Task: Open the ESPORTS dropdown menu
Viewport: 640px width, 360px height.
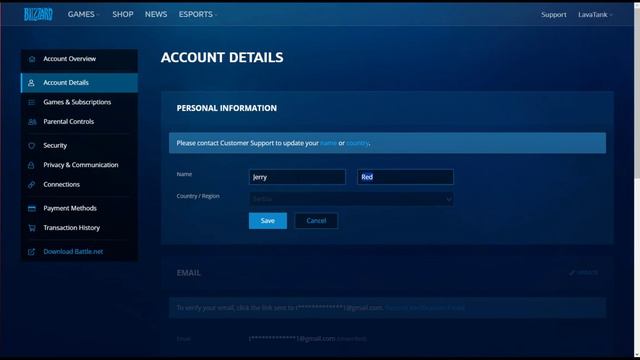Action: (198, 14)
